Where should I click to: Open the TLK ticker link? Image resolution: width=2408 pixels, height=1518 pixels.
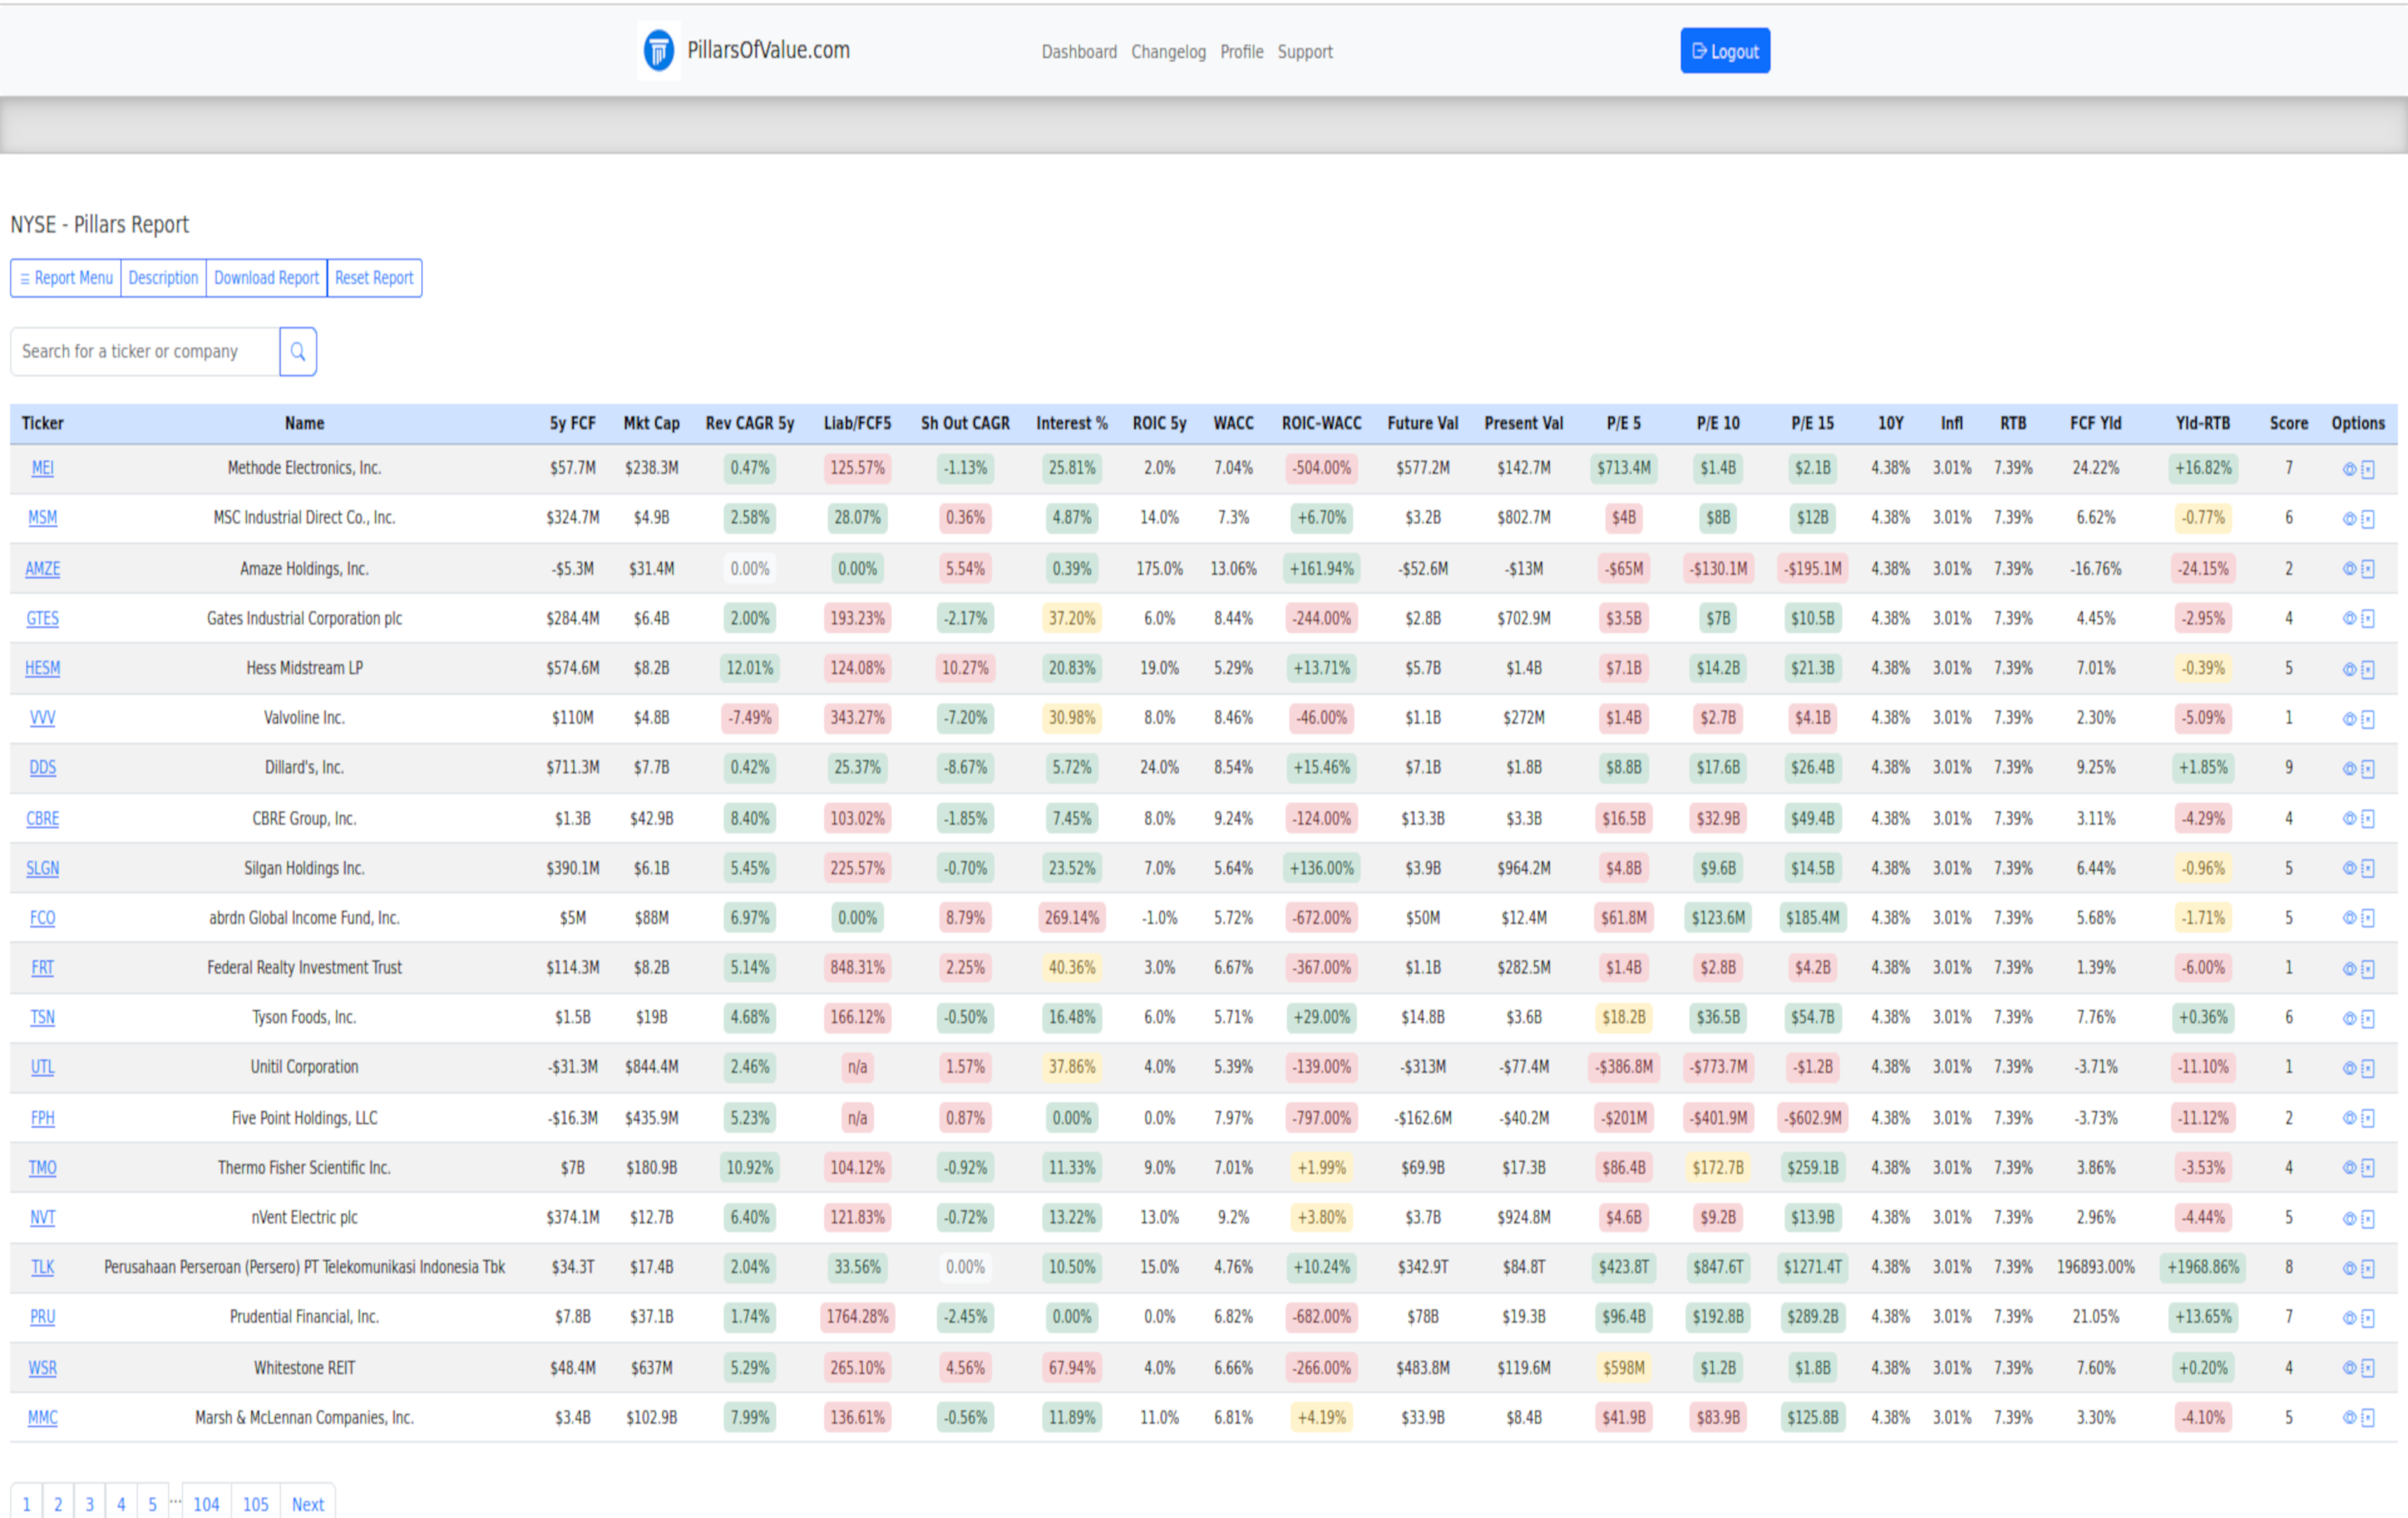point(42,1267)
